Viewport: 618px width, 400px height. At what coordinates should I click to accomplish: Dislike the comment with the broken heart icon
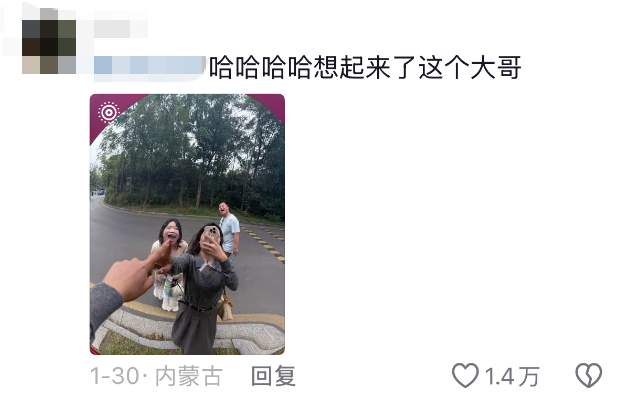(x=589, y=376)
